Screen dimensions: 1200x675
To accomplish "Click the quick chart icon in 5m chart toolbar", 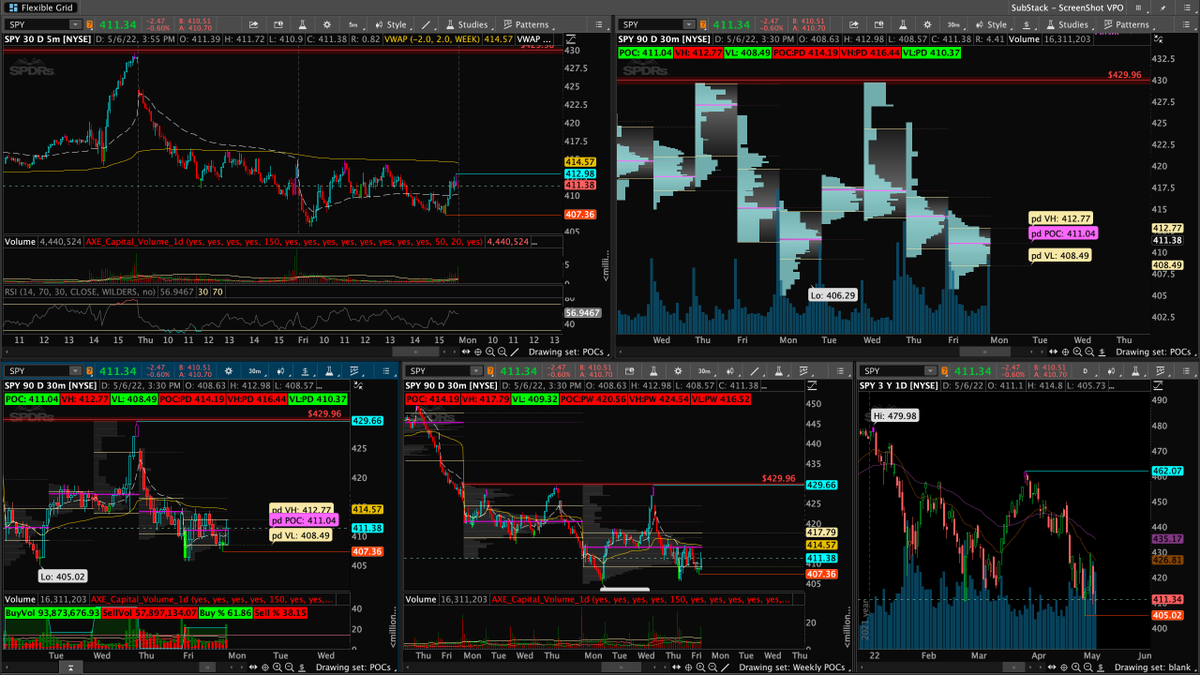I will click(x=278, y=24).
